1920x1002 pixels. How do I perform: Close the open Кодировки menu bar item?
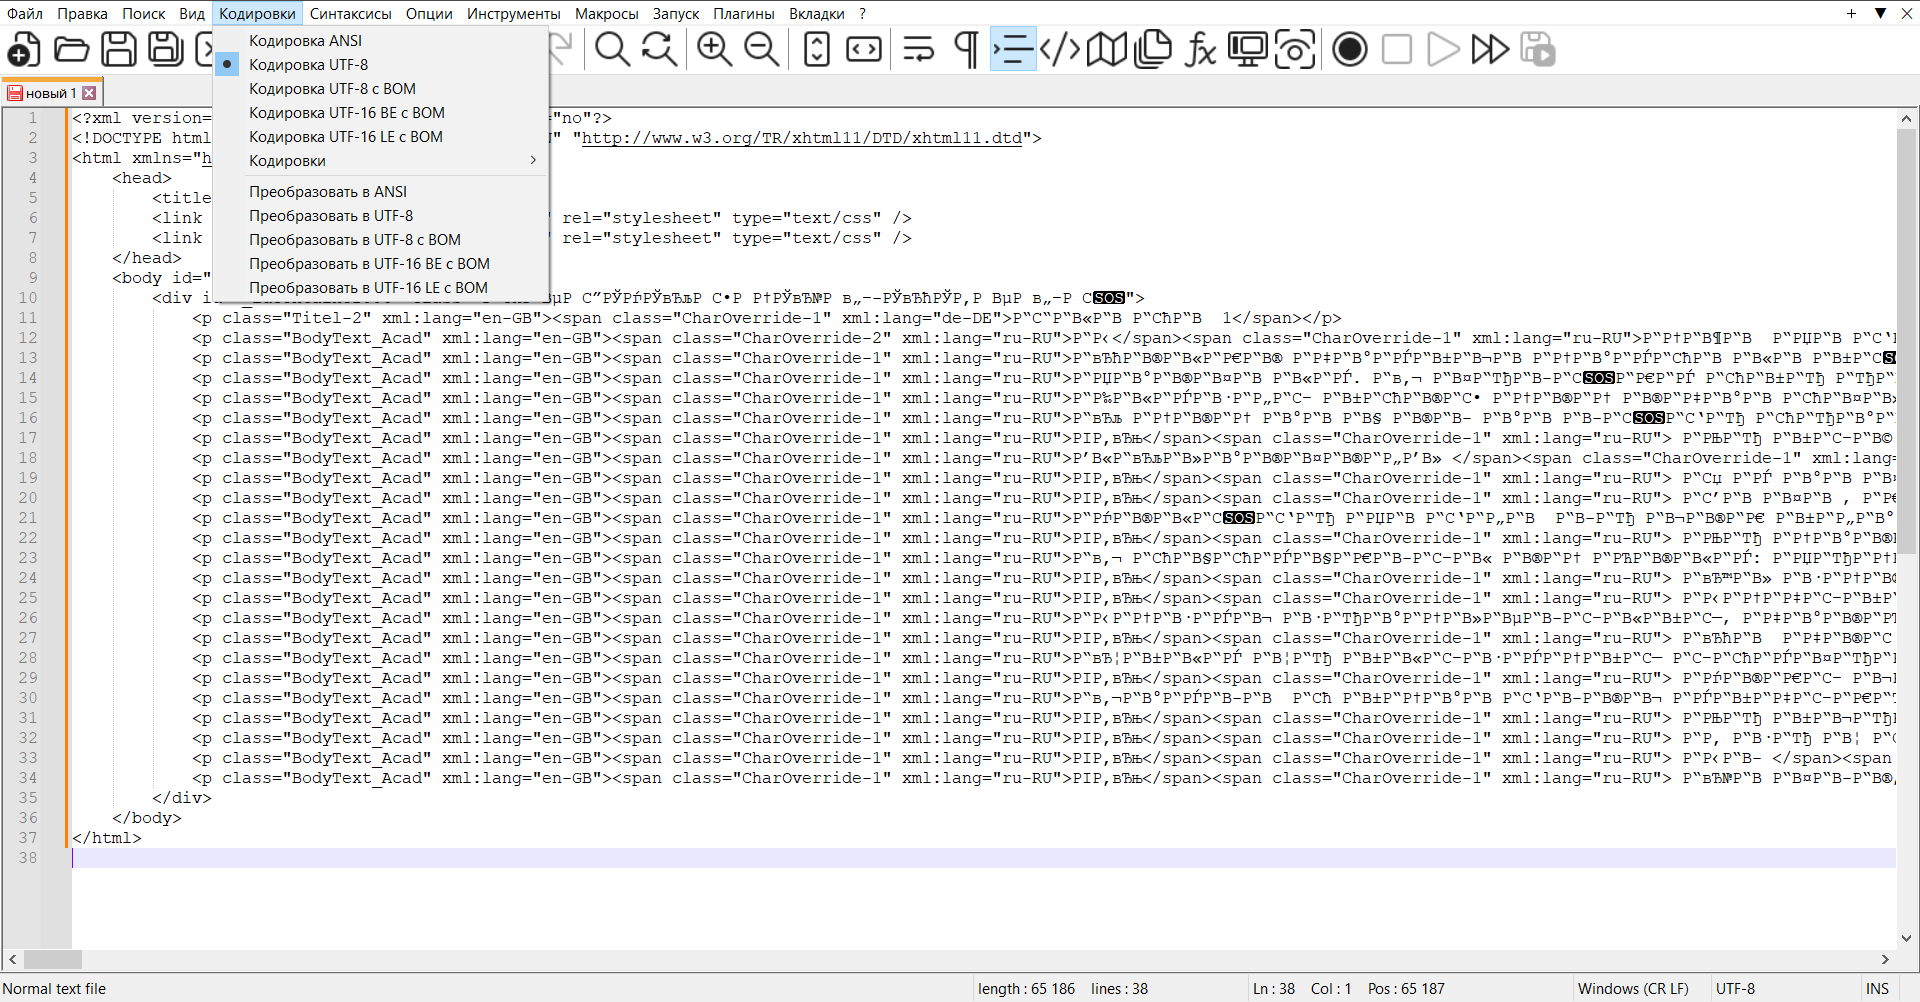pyautogui.click(x=257, y=13)
